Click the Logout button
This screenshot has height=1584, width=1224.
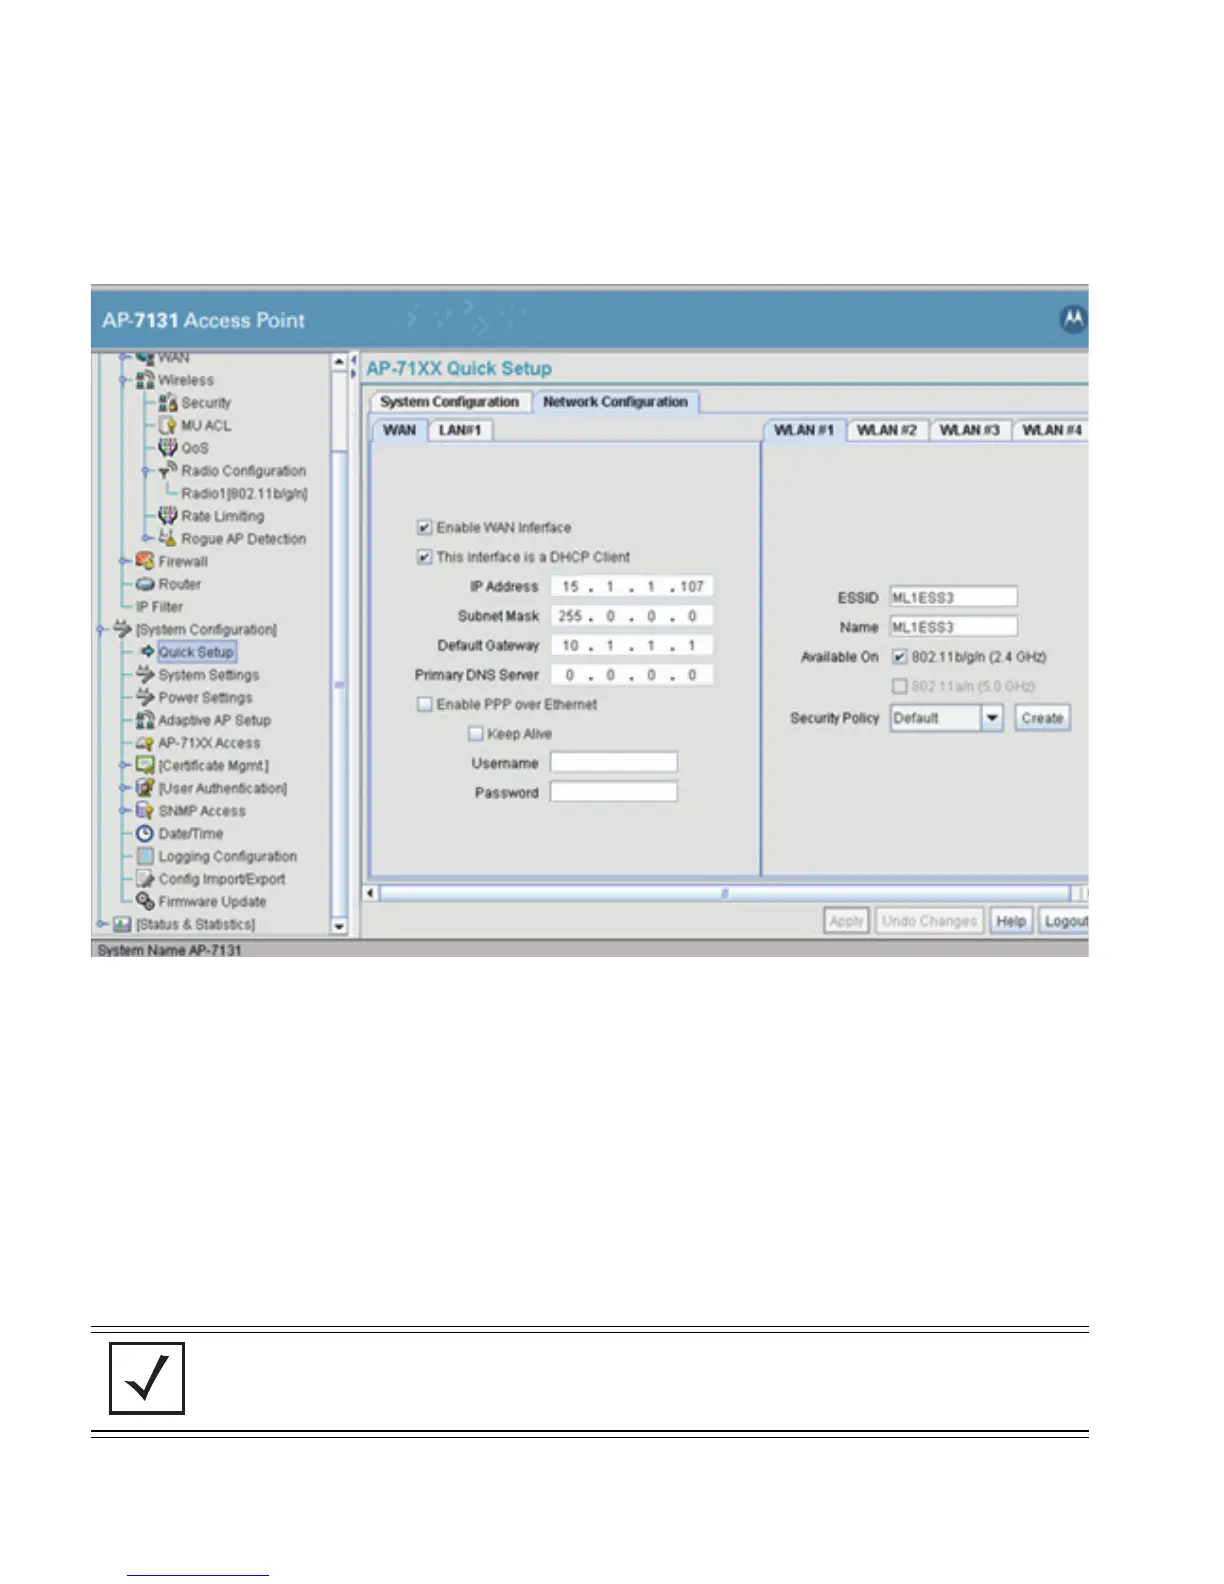(1064, 921)
